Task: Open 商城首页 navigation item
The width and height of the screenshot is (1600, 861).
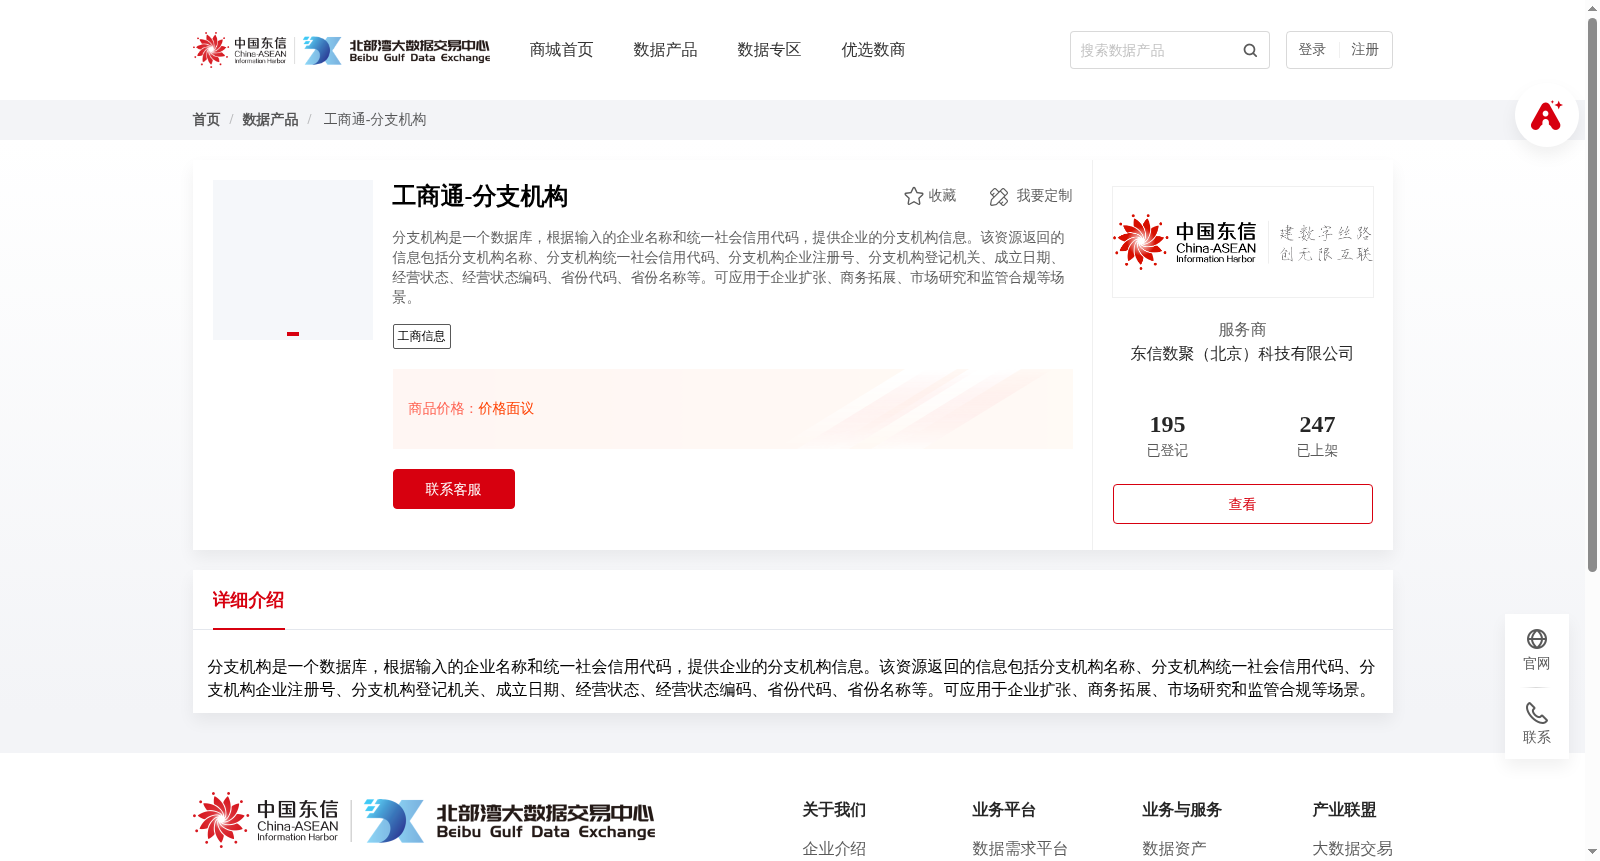Action: tap(561, 50)
